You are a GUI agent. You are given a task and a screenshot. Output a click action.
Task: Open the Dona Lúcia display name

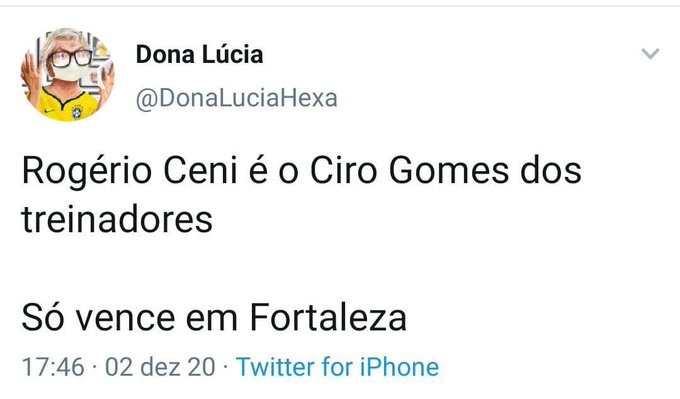(x=199, y=55)
